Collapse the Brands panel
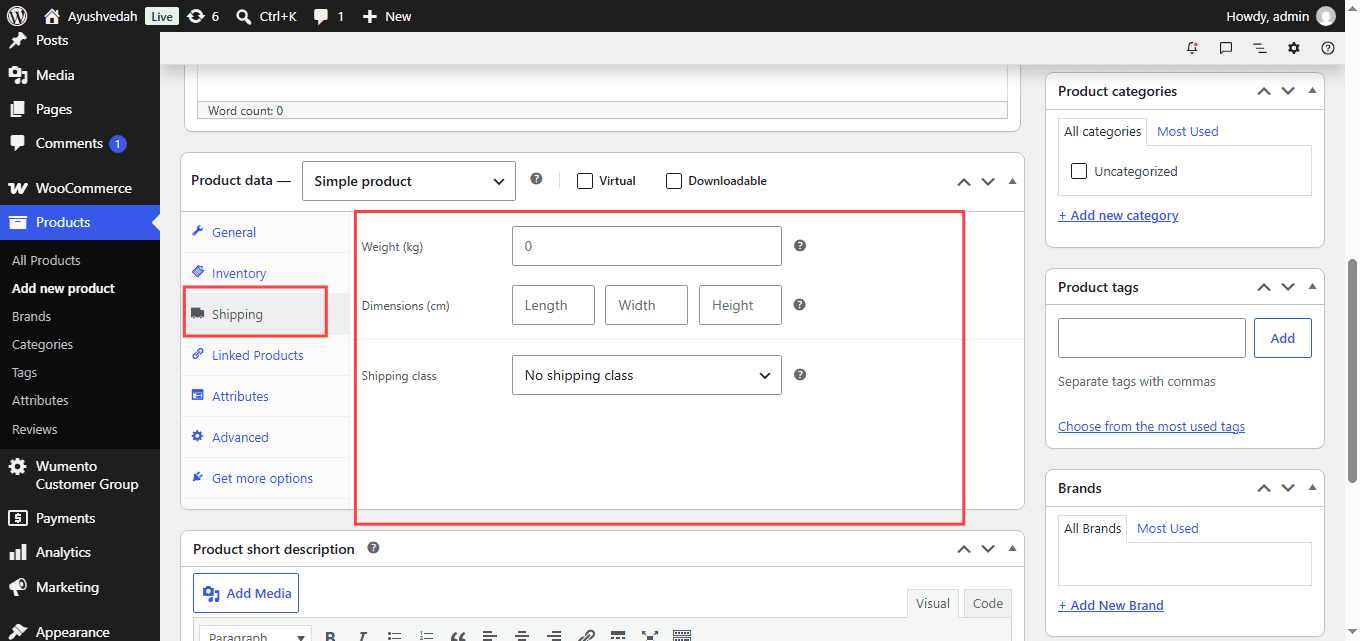 1312,487
